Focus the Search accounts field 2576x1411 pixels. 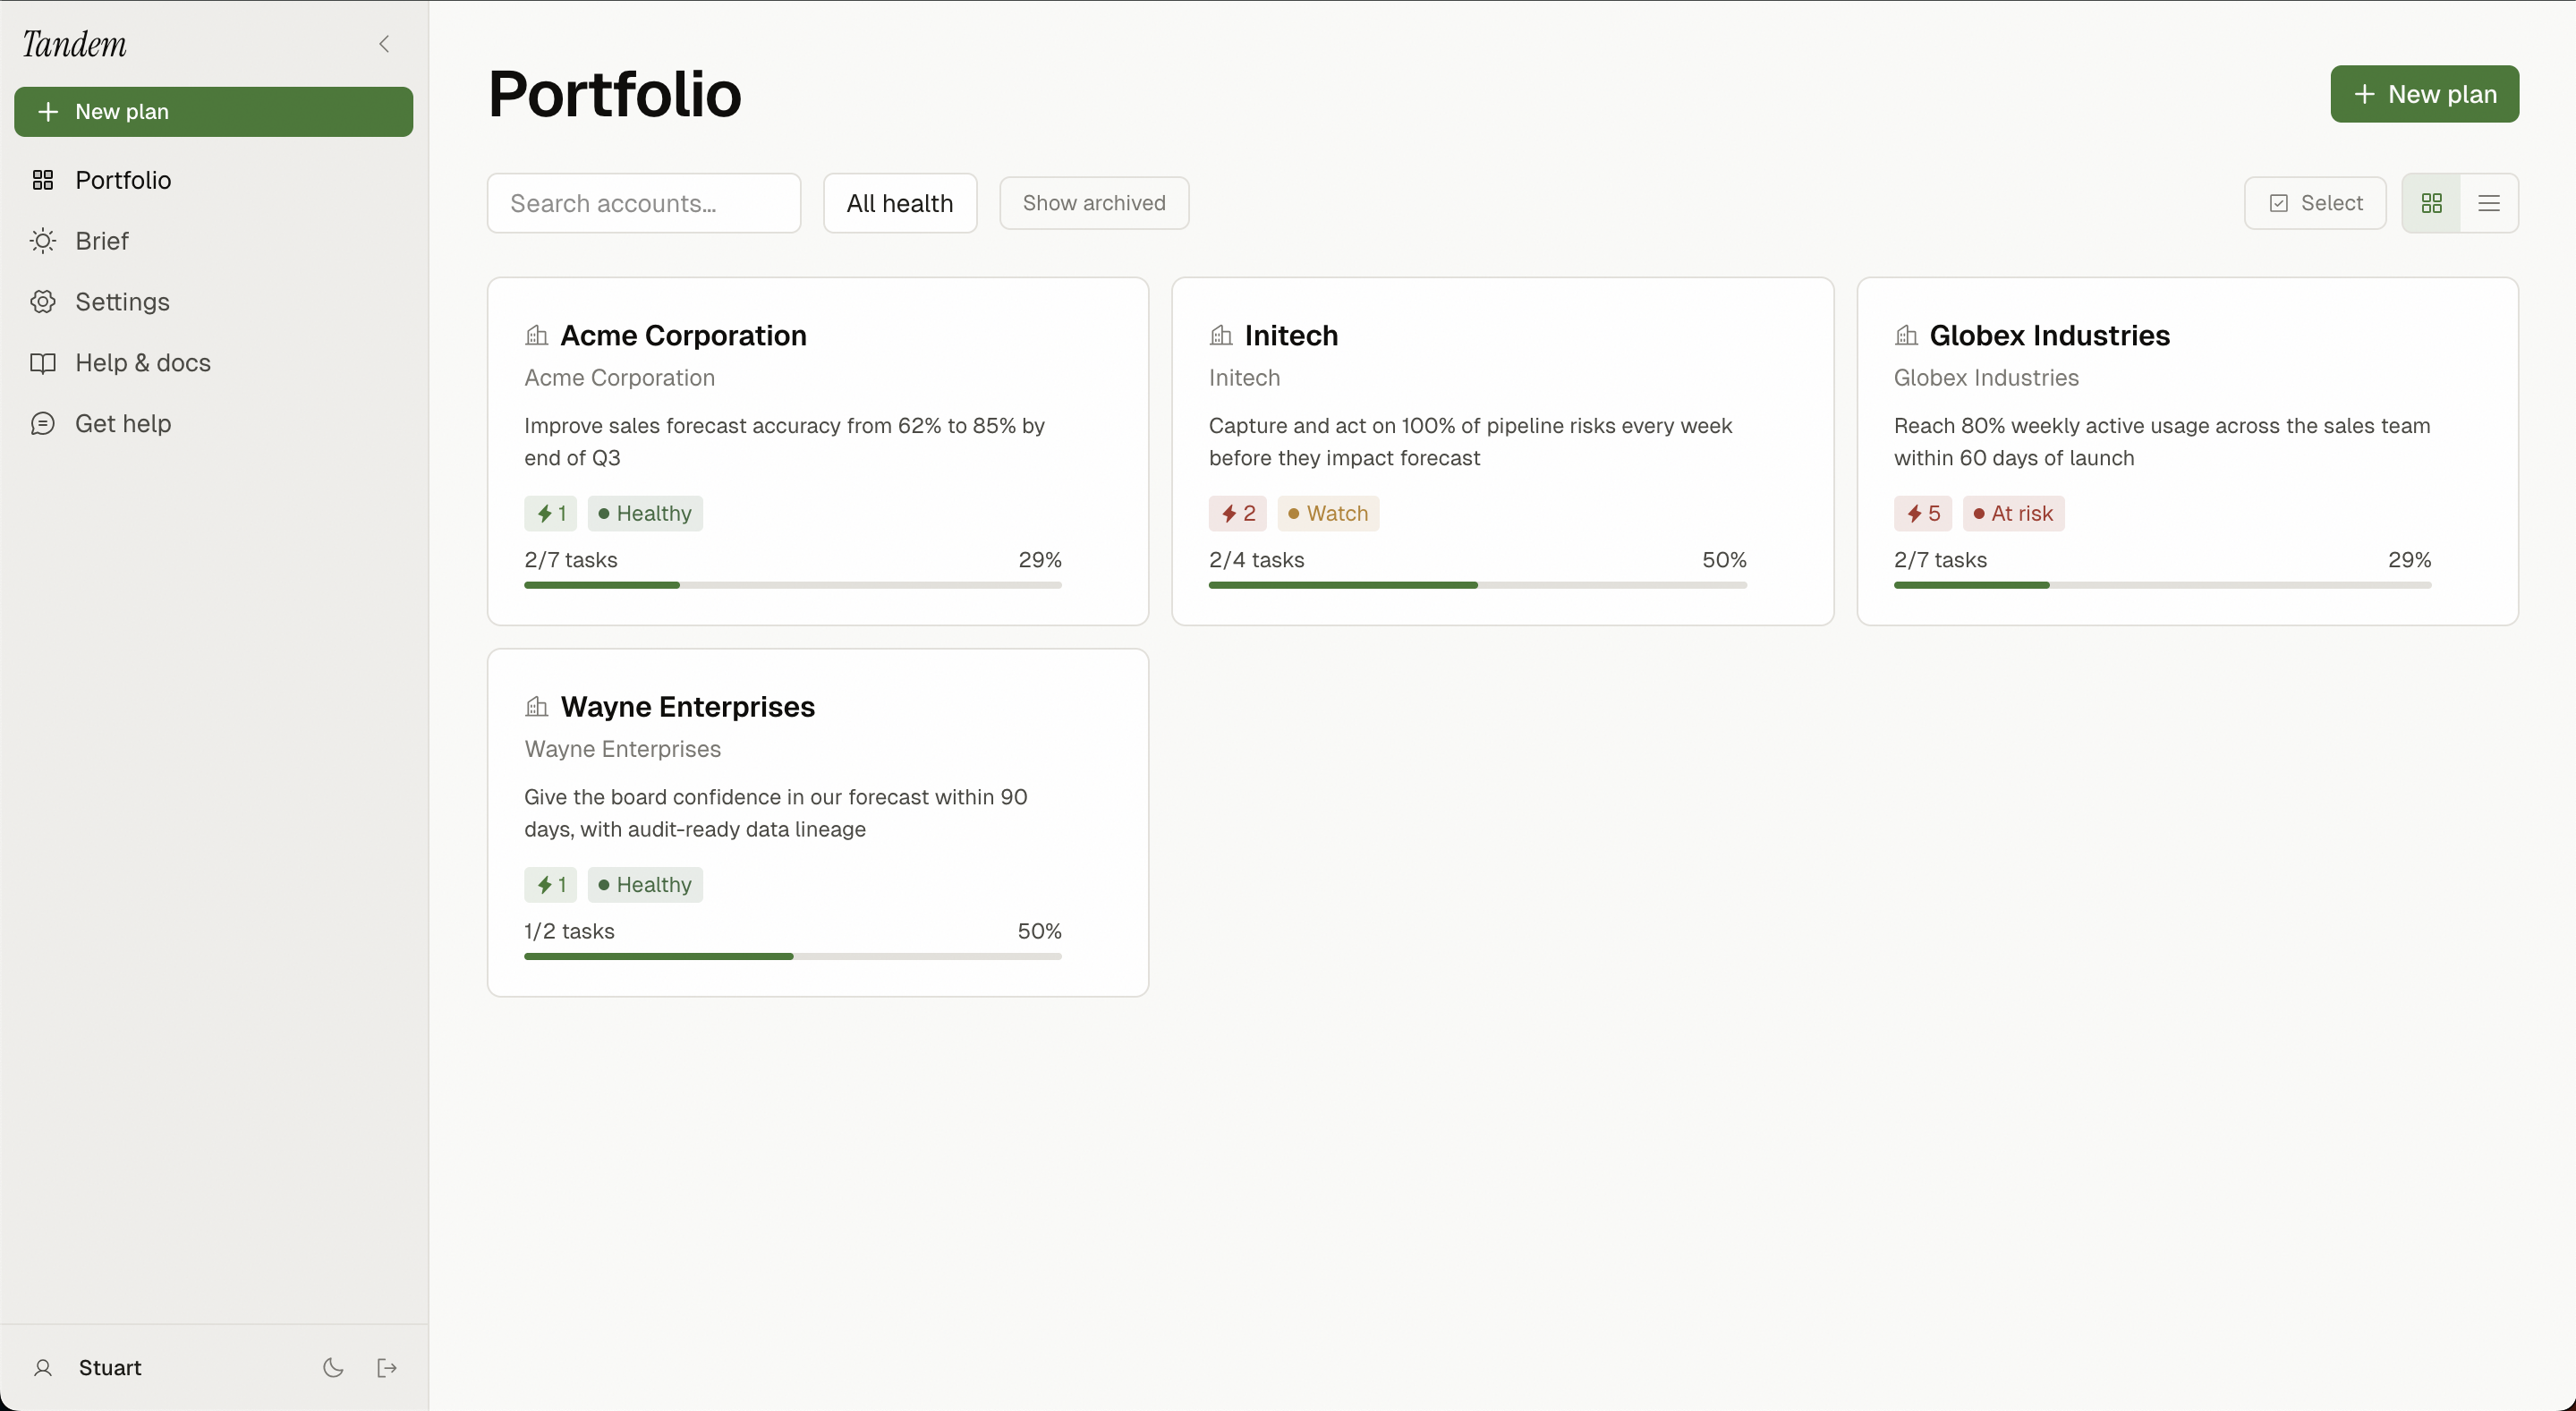pos(644,203)
